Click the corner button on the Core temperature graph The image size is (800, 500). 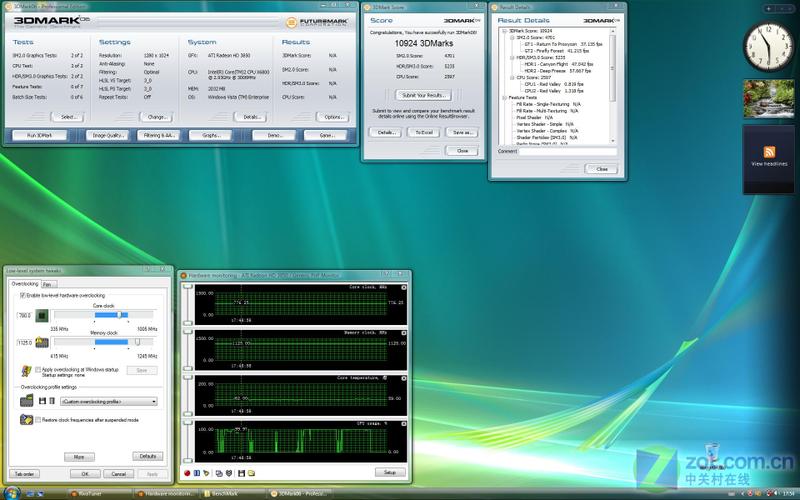pos(404,379)
